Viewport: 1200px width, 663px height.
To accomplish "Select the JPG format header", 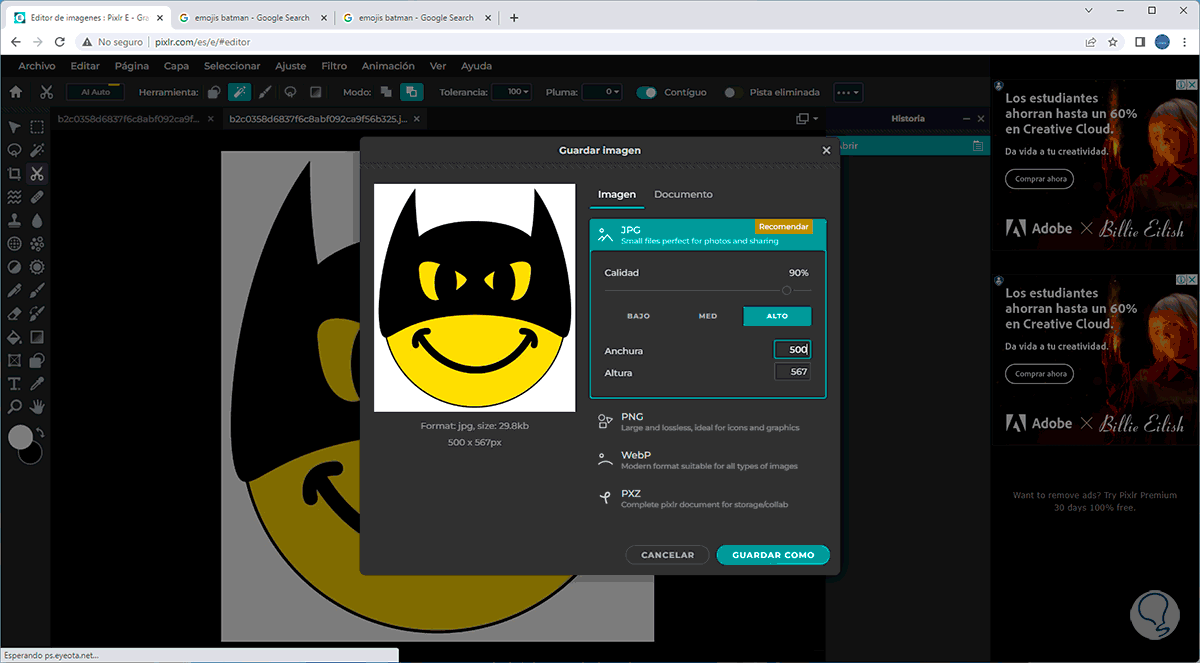I will point(708,234).
